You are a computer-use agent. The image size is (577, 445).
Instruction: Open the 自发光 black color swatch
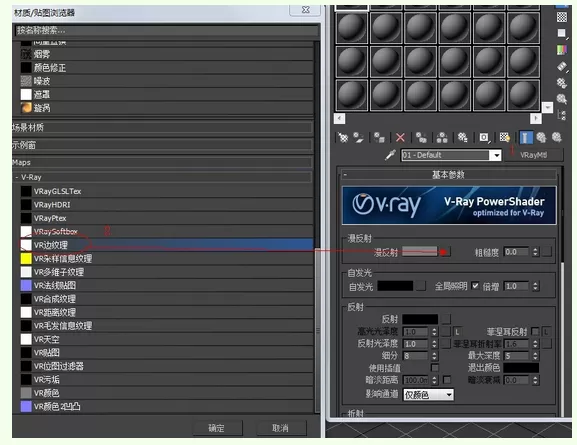[x=396, y=286]
